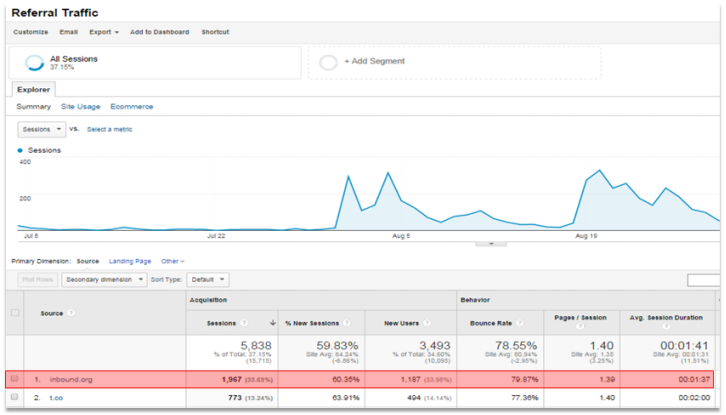Click the Add to Dashboard button
Image resolution: width=726 pixels, height=415 pixels.
158,32
